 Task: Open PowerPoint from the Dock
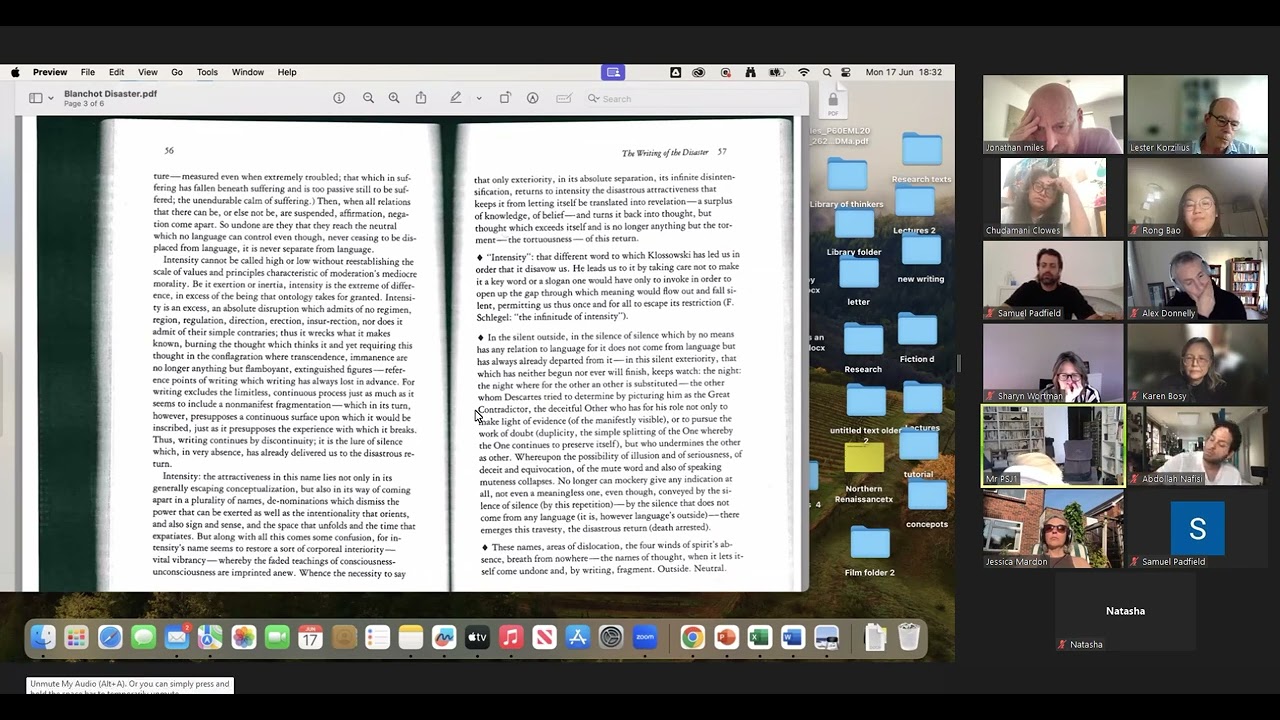(726, 637)
